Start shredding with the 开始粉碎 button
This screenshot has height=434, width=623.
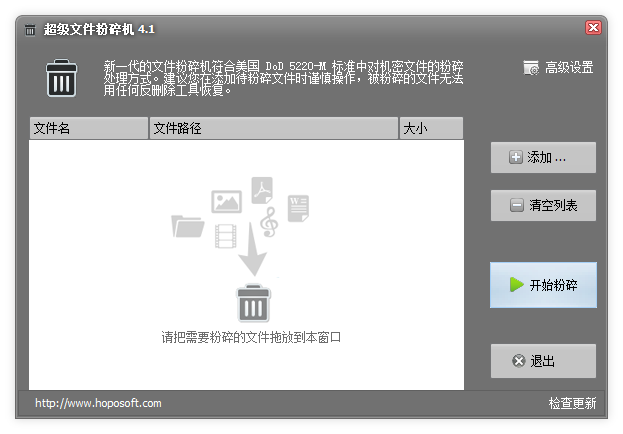coord(543,285)
